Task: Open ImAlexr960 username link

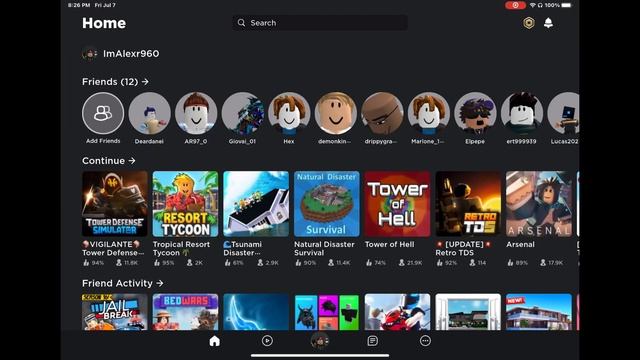Action: [x=131, y=53]
